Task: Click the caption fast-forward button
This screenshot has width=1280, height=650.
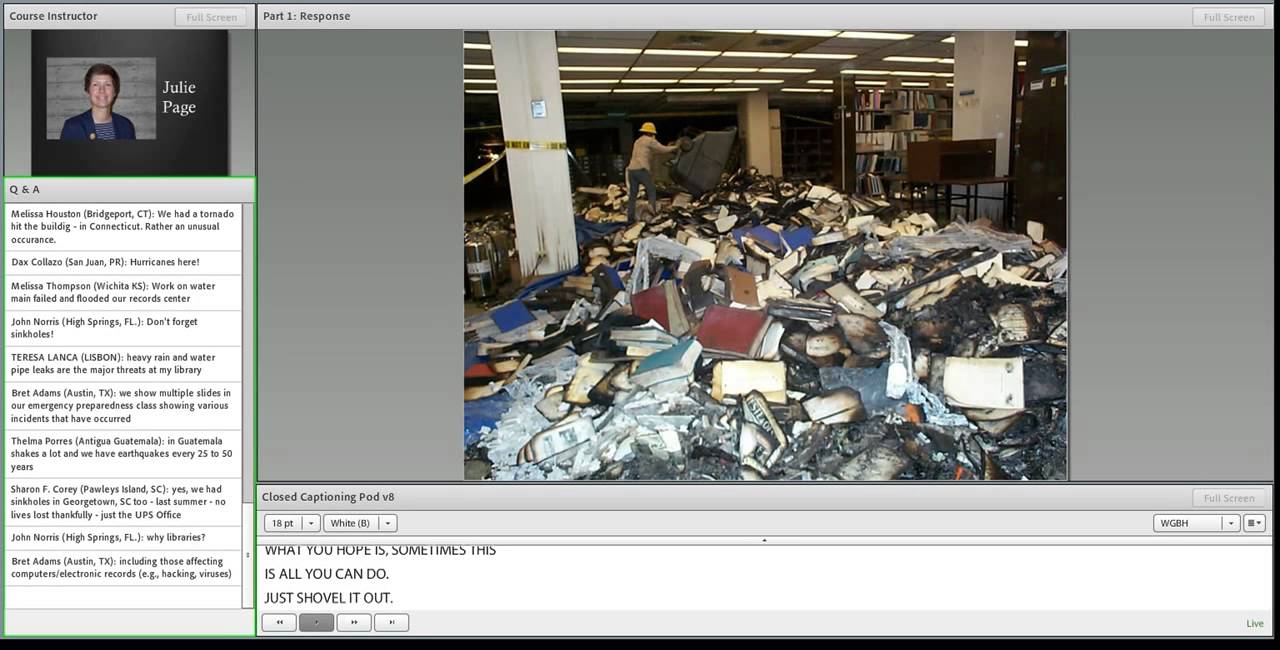Action: coord(354,622)
